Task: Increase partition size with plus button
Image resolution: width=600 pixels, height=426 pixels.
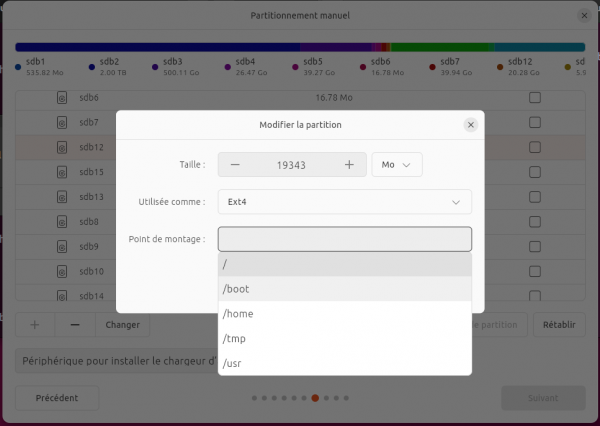Action: pos(349,165)
